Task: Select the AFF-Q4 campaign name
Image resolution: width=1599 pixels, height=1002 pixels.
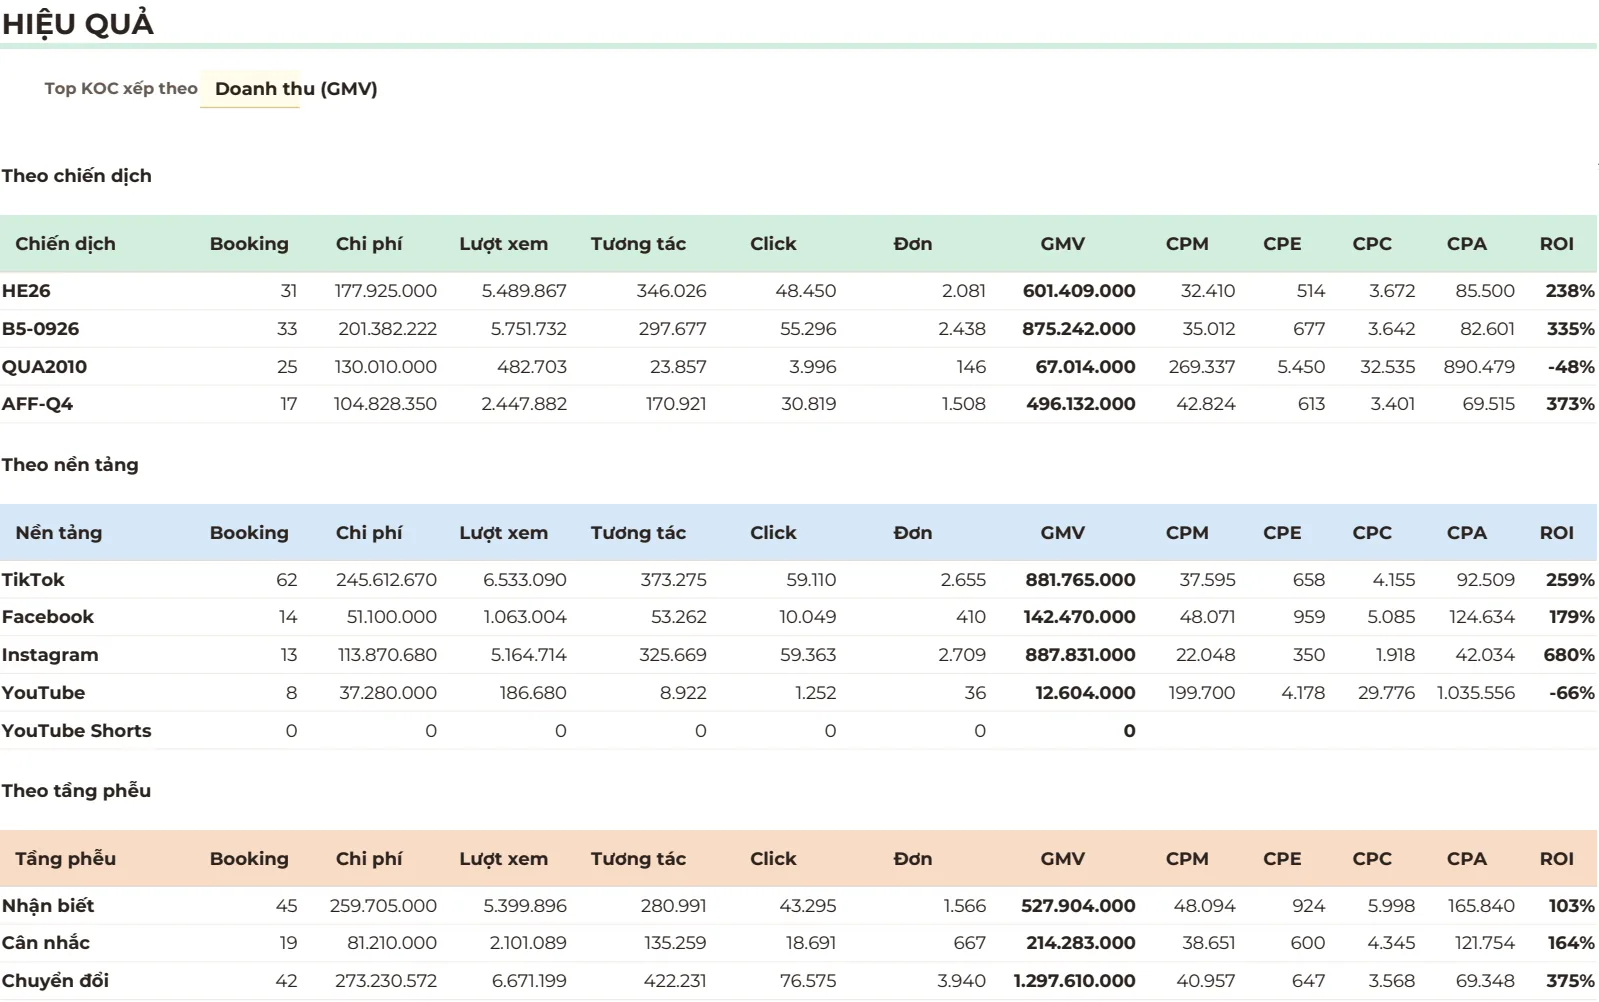Action: point(37,404)
